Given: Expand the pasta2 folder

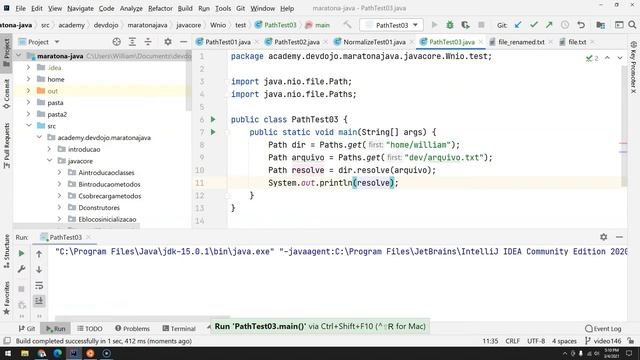Looking at the screenshot, I should [28, 114].
